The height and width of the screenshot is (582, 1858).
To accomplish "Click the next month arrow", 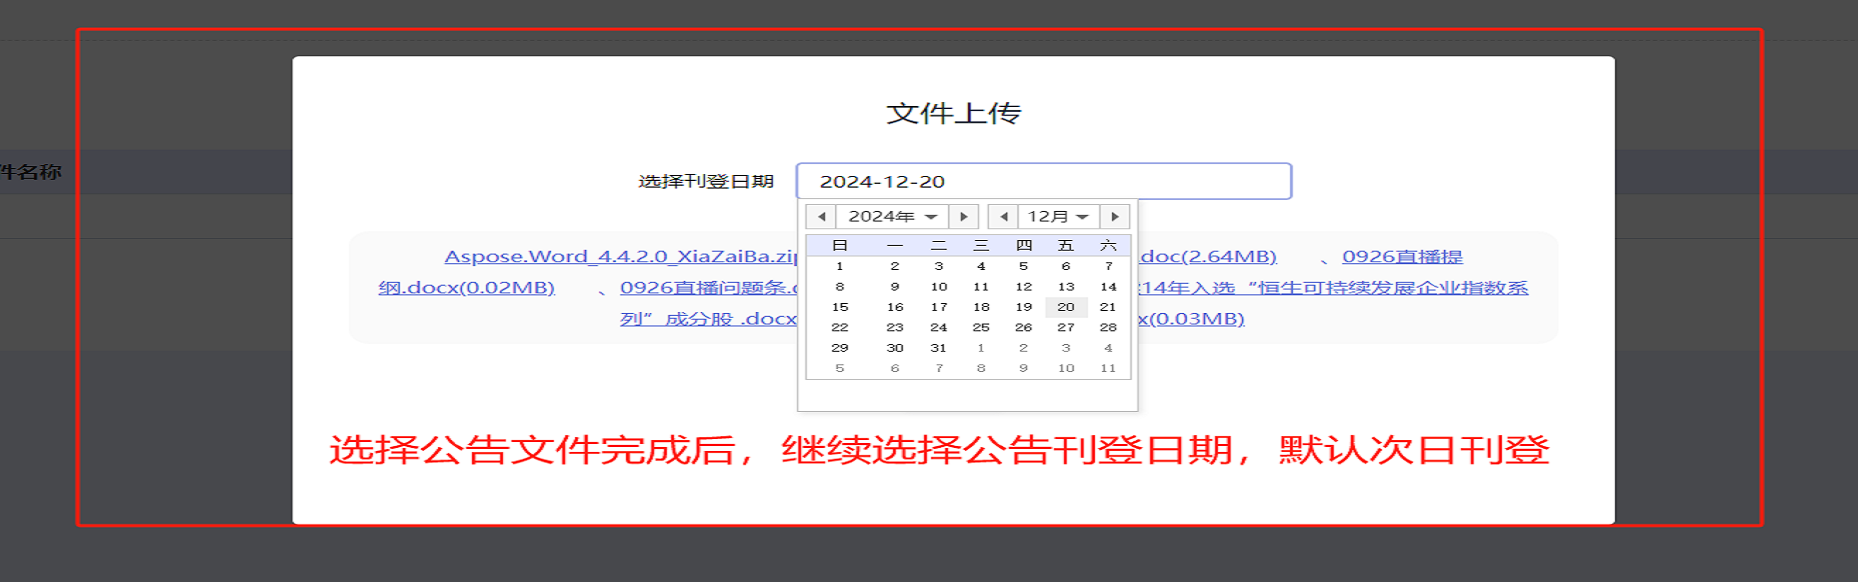I will (x=1115, y=217).
